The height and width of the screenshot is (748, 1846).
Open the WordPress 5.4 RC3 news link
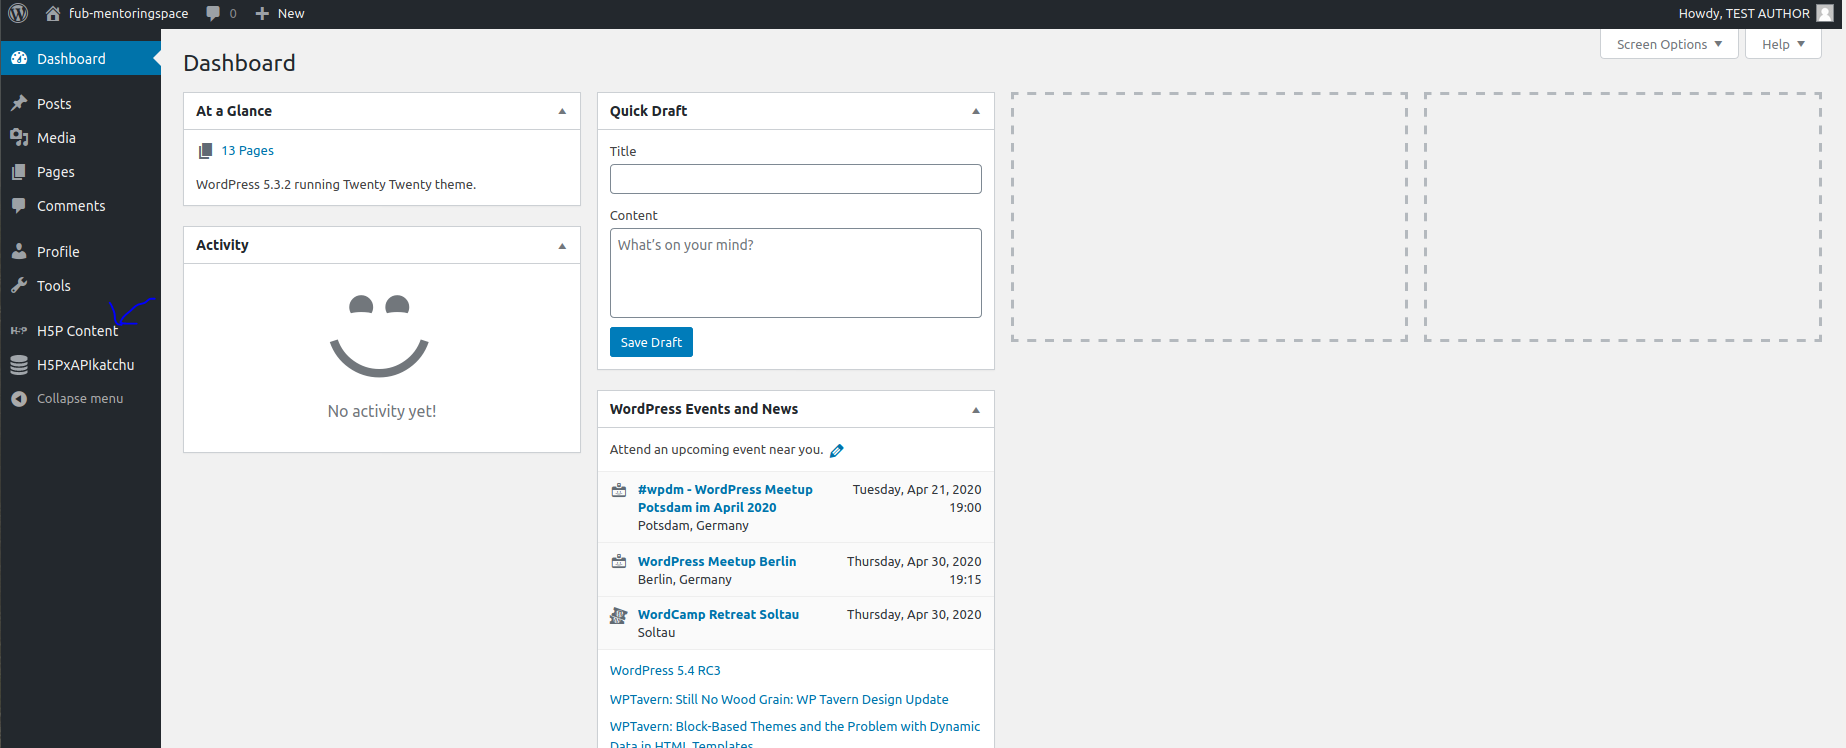pos(665,670)
